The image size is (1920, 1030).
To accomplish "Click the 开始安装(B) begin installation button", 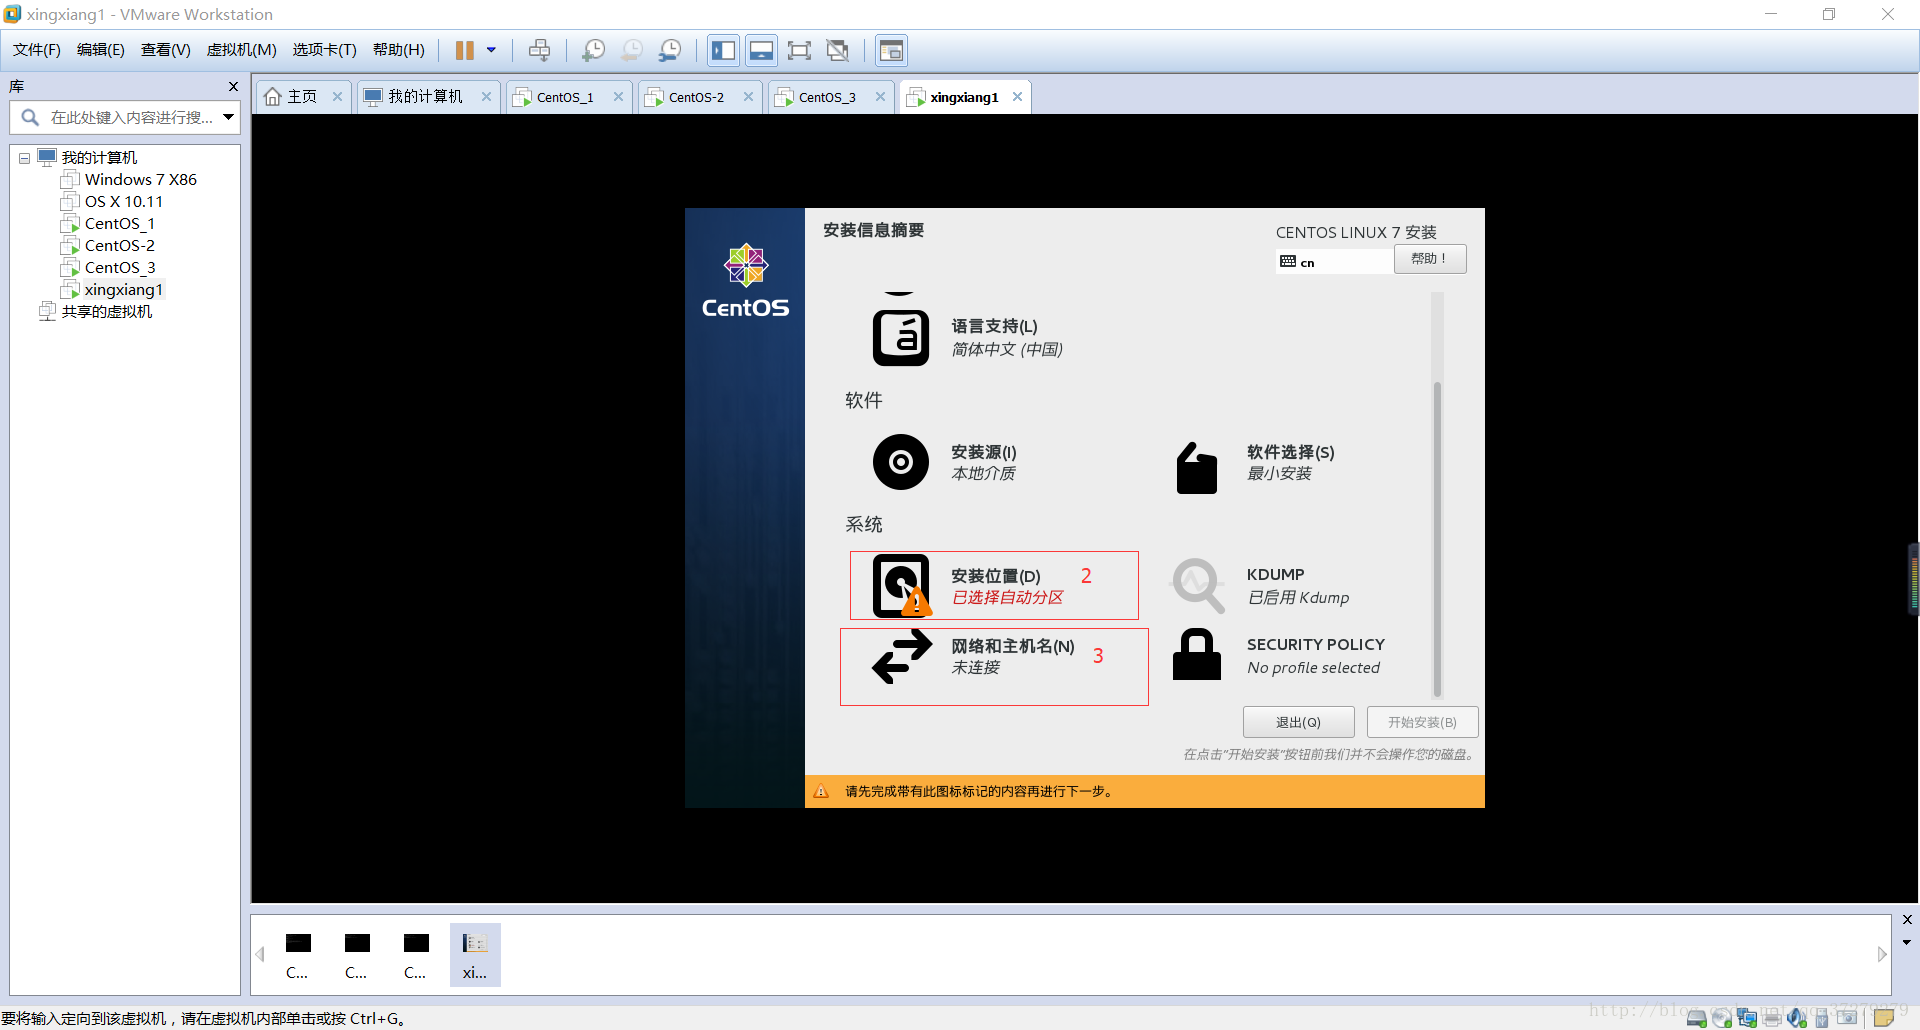I will (x=1422, y=722).
